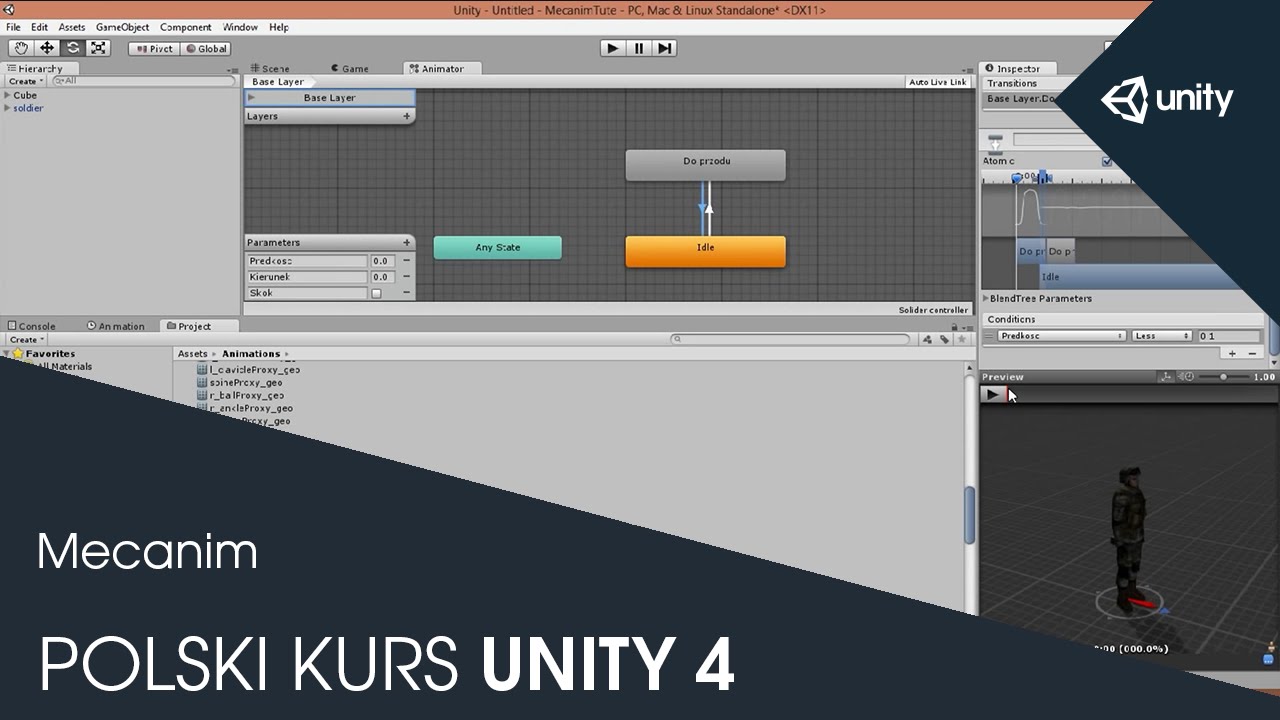Open the Predkosc condition parameter dropdown
The image size is (1280, 720).
[x=1062, y=336]
